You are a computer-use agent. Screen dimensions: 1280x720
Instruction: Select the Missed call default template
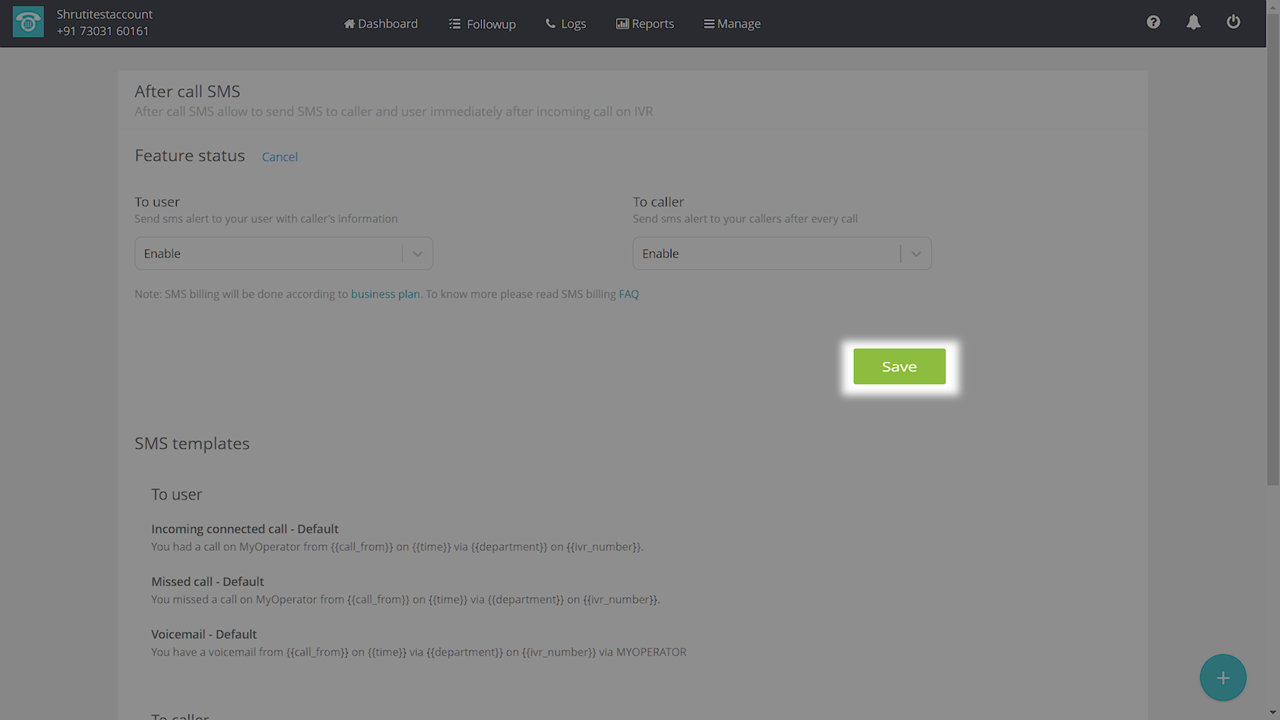pyautogui.click(x=208, y=581)
